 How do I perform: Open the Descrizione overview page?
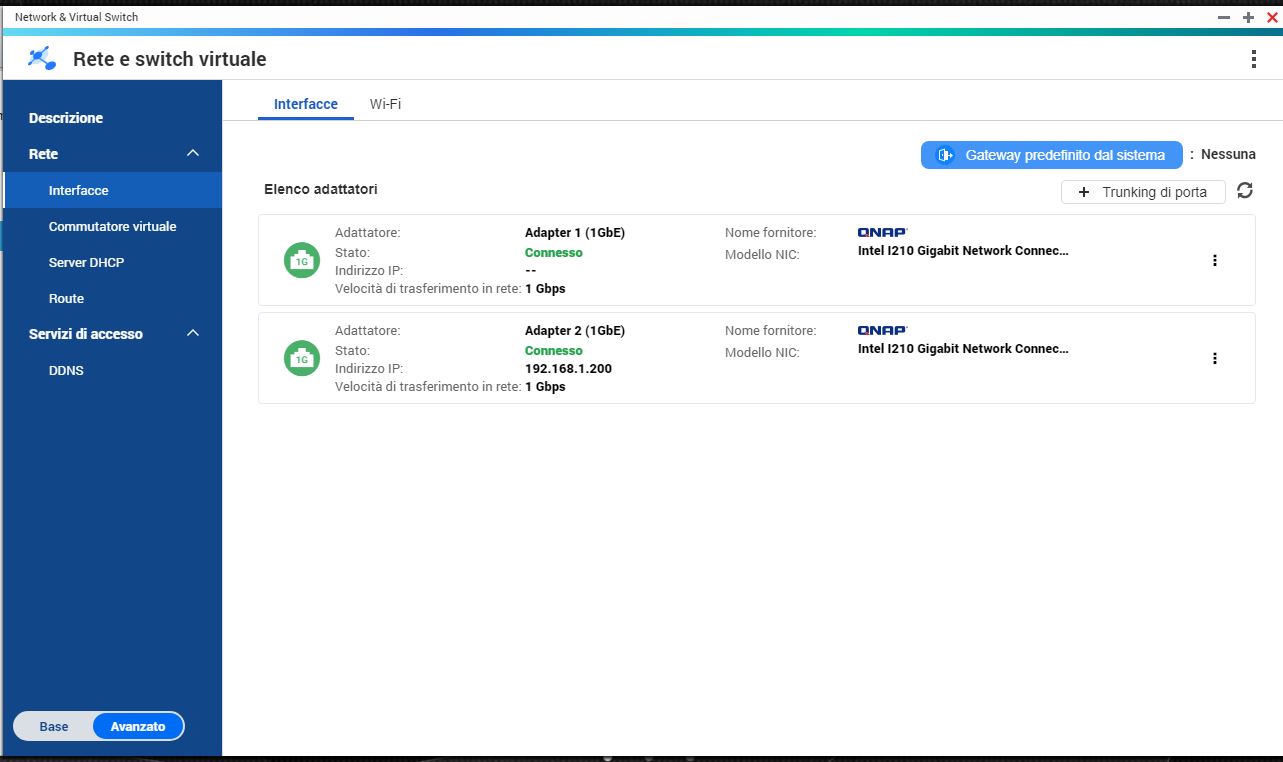click(x=66, y=118)
